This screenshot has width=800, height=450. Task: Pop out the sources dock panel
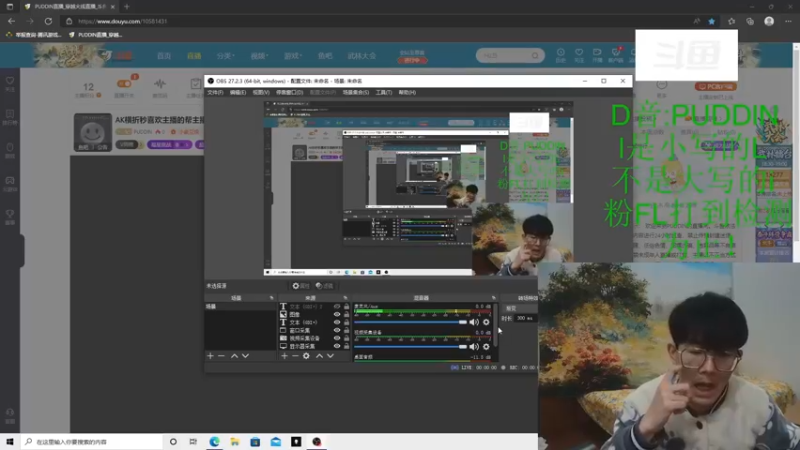pos(345,297)
